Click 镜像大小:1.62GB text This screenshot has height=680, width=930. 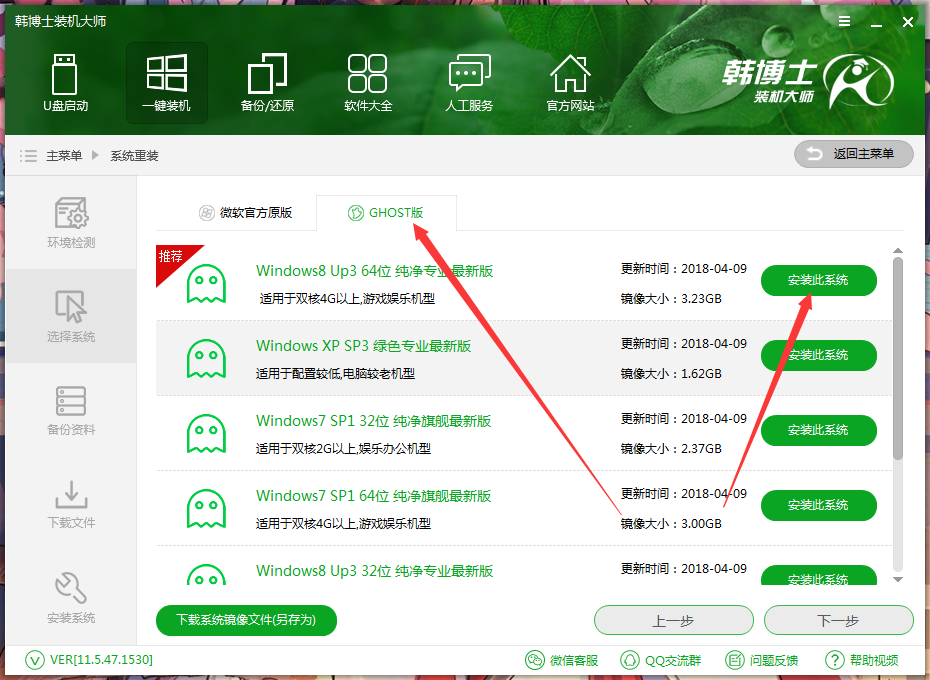click(x=671, y=374)
